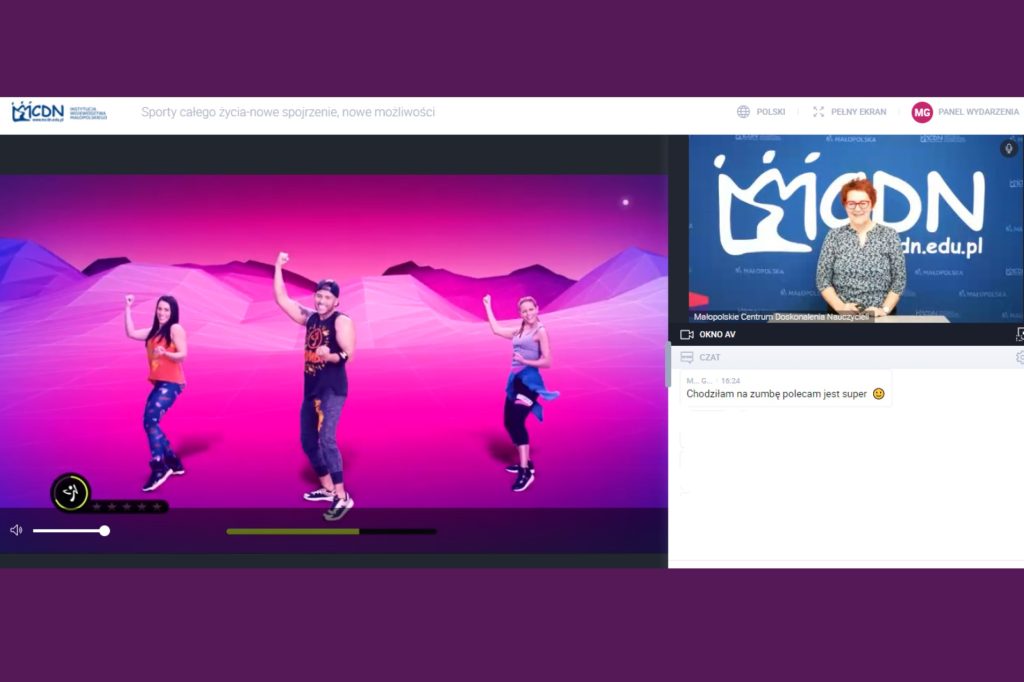Expand the AV window using corner icon

1019,334
